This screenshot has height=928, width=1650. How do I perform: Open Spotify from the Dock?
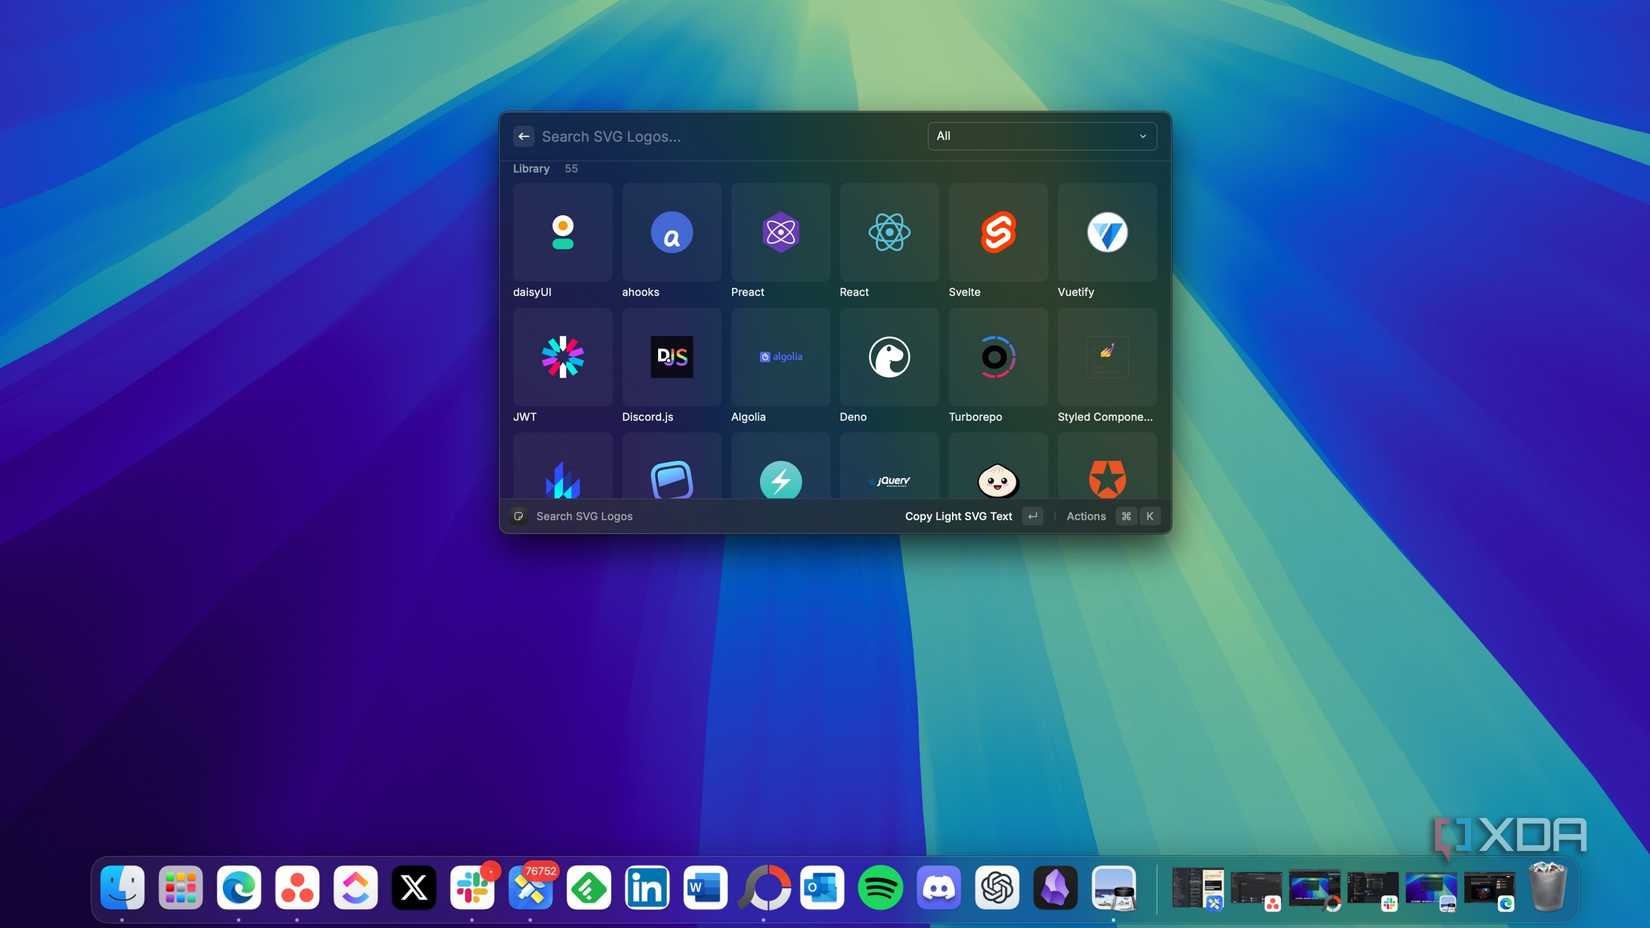pos(879,888)
